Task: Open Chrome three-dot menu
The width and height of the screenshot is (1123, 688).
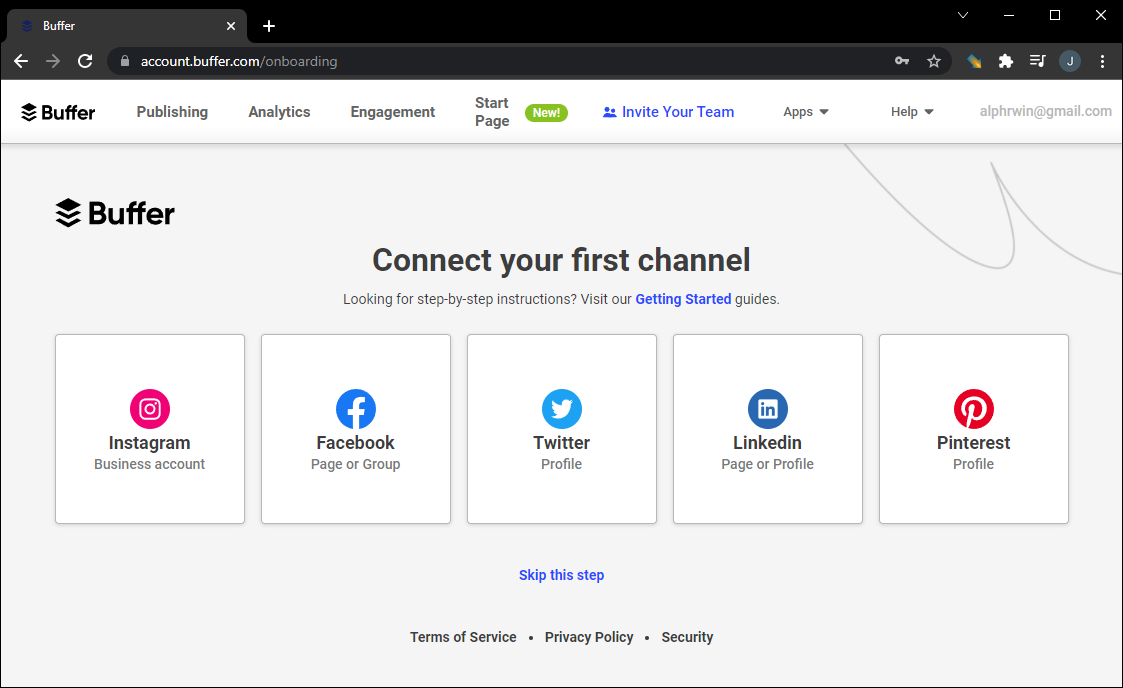Action: pos(1103,61)
